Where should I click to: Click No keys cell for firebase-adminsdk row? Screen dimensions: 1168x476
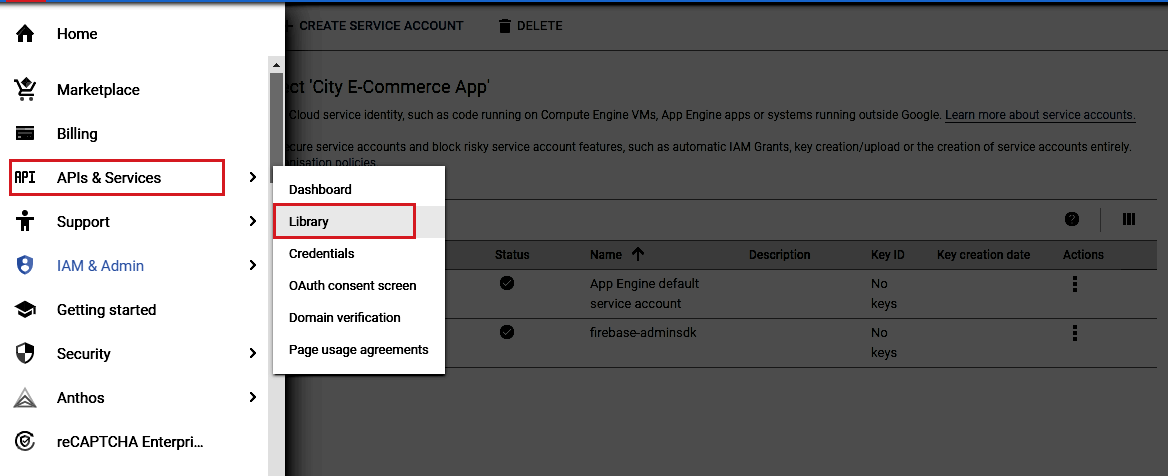pos(883,342)
